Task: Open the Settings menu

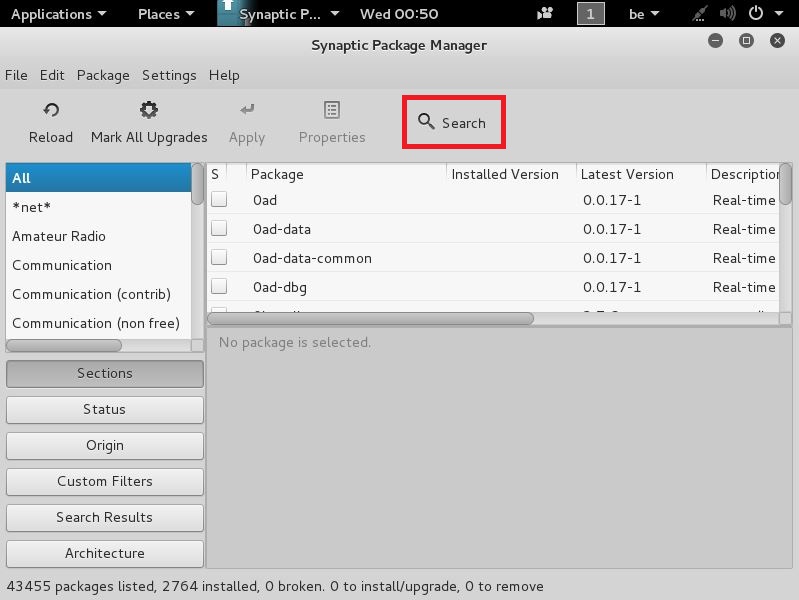Action: point(169,75)
